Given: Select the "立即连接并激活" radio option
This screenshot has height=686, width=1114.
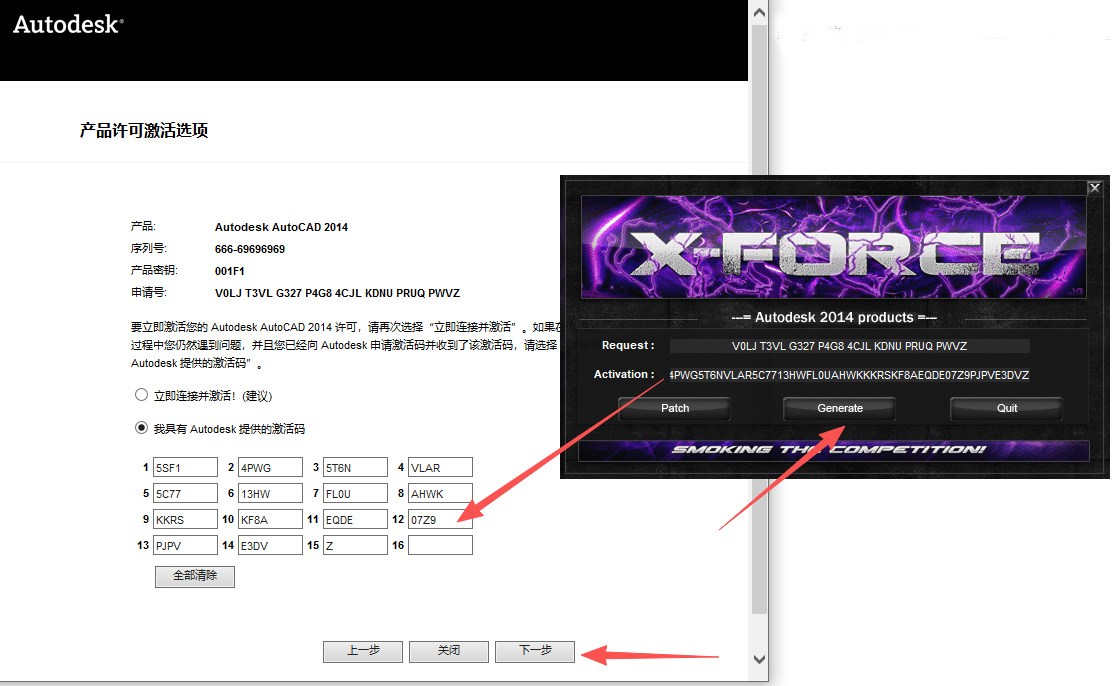Looking at the screenshot, I should coord(142,396).
